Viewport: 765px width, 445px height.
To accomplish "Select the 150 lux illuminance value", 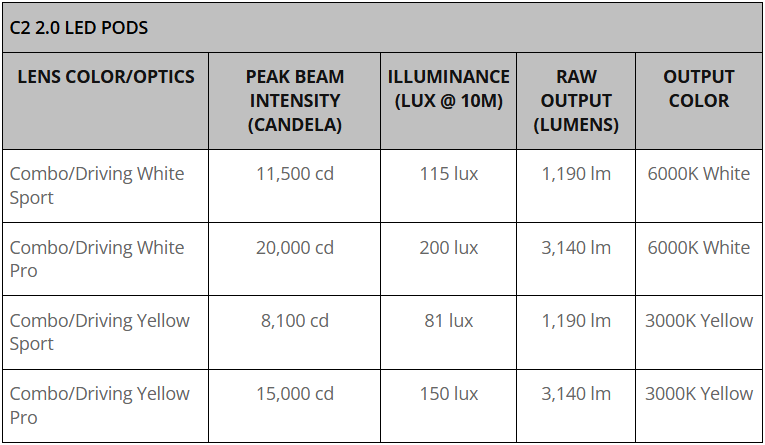I will (449, 394).
